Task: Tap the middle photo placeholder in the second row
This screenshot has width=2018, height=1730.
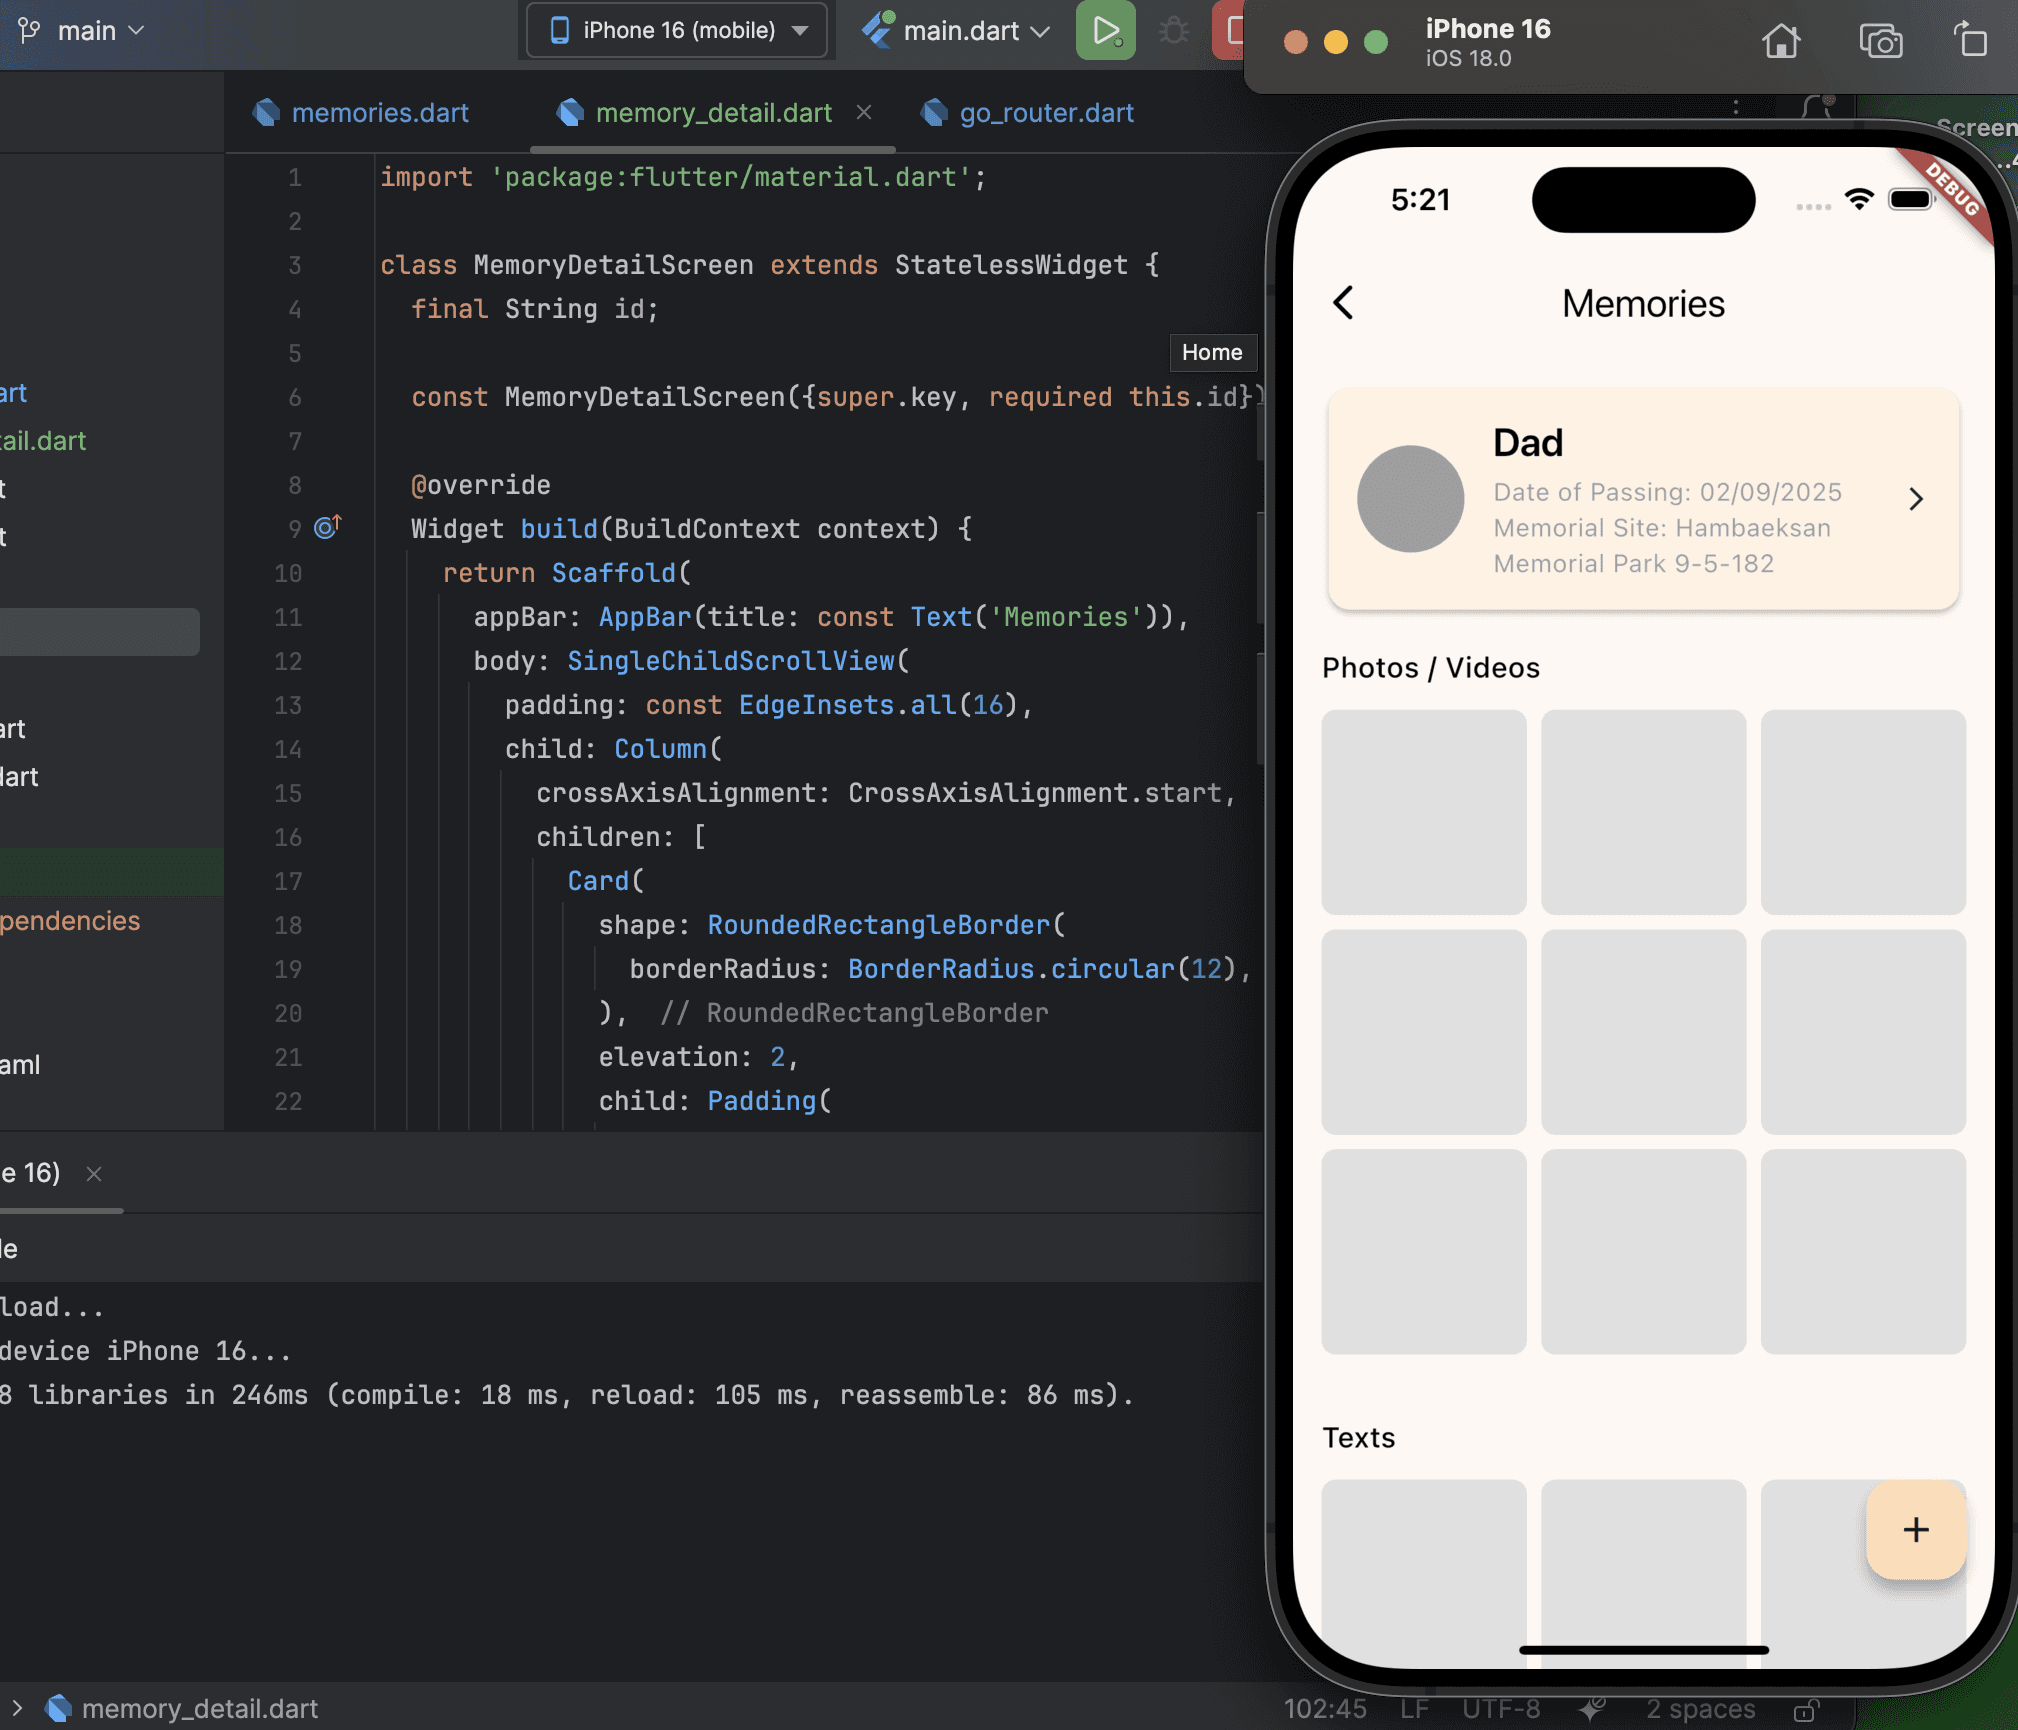Action: tap(1643, 1032)
